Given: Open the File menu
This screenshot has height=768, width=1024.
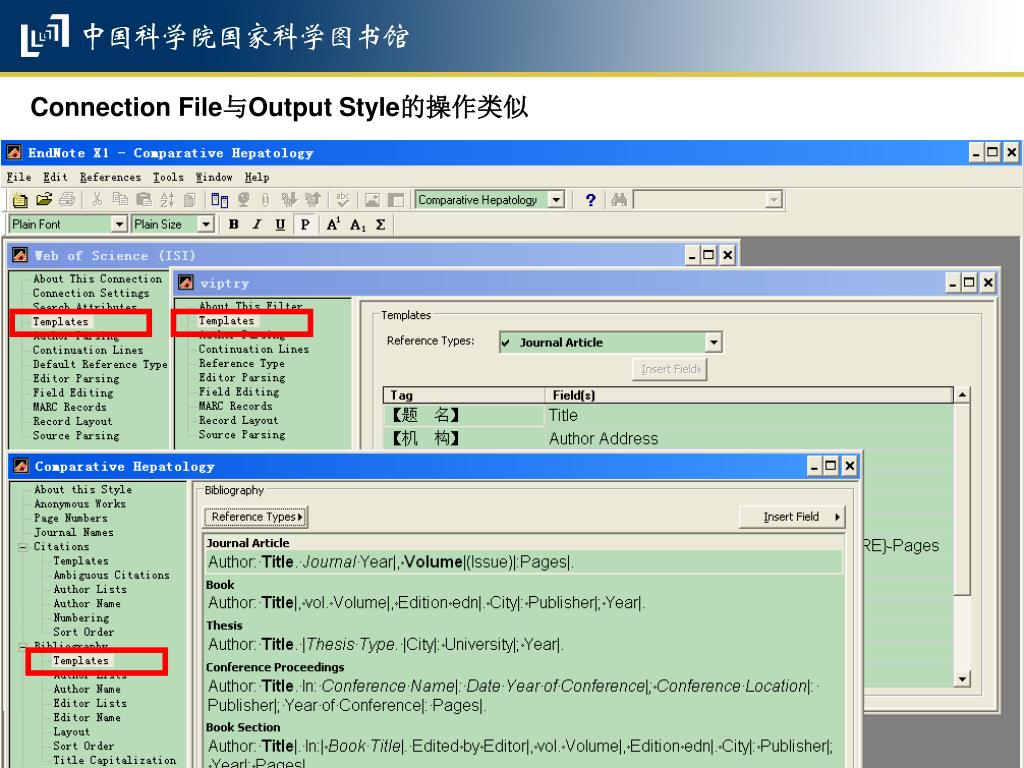Looking at the screenshot, I should coord(19,177).
